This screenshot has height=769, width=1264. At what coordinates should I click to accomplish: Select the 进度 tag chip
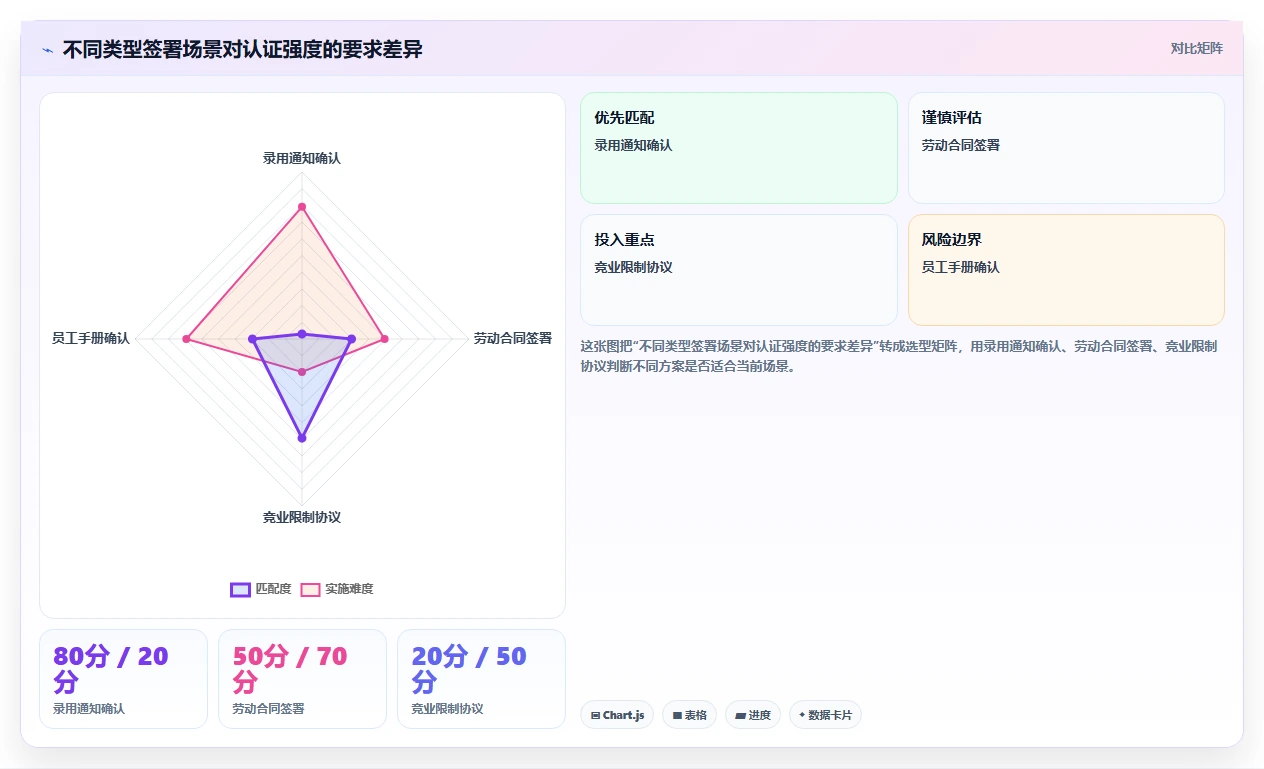click(752, 715)
